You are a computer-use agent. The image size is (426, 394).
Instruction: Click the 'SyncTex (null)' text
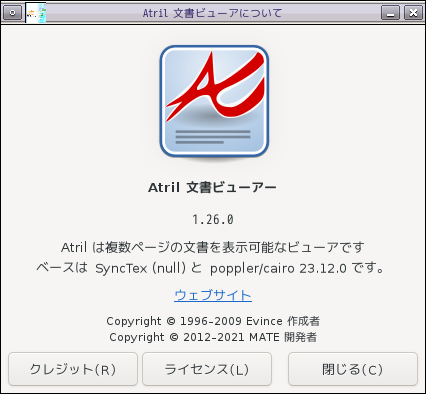click(x=140, y=268)
